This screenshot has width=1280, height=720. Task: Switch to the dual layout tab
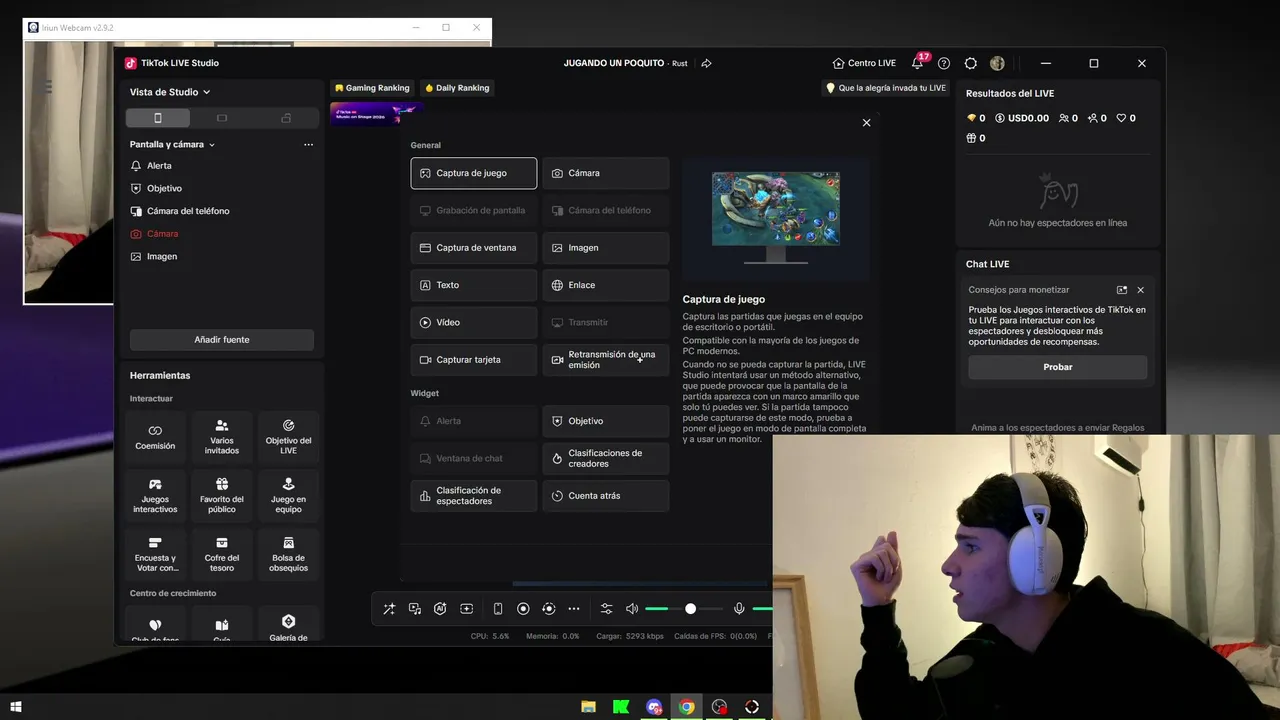click(x=286, y=118)
